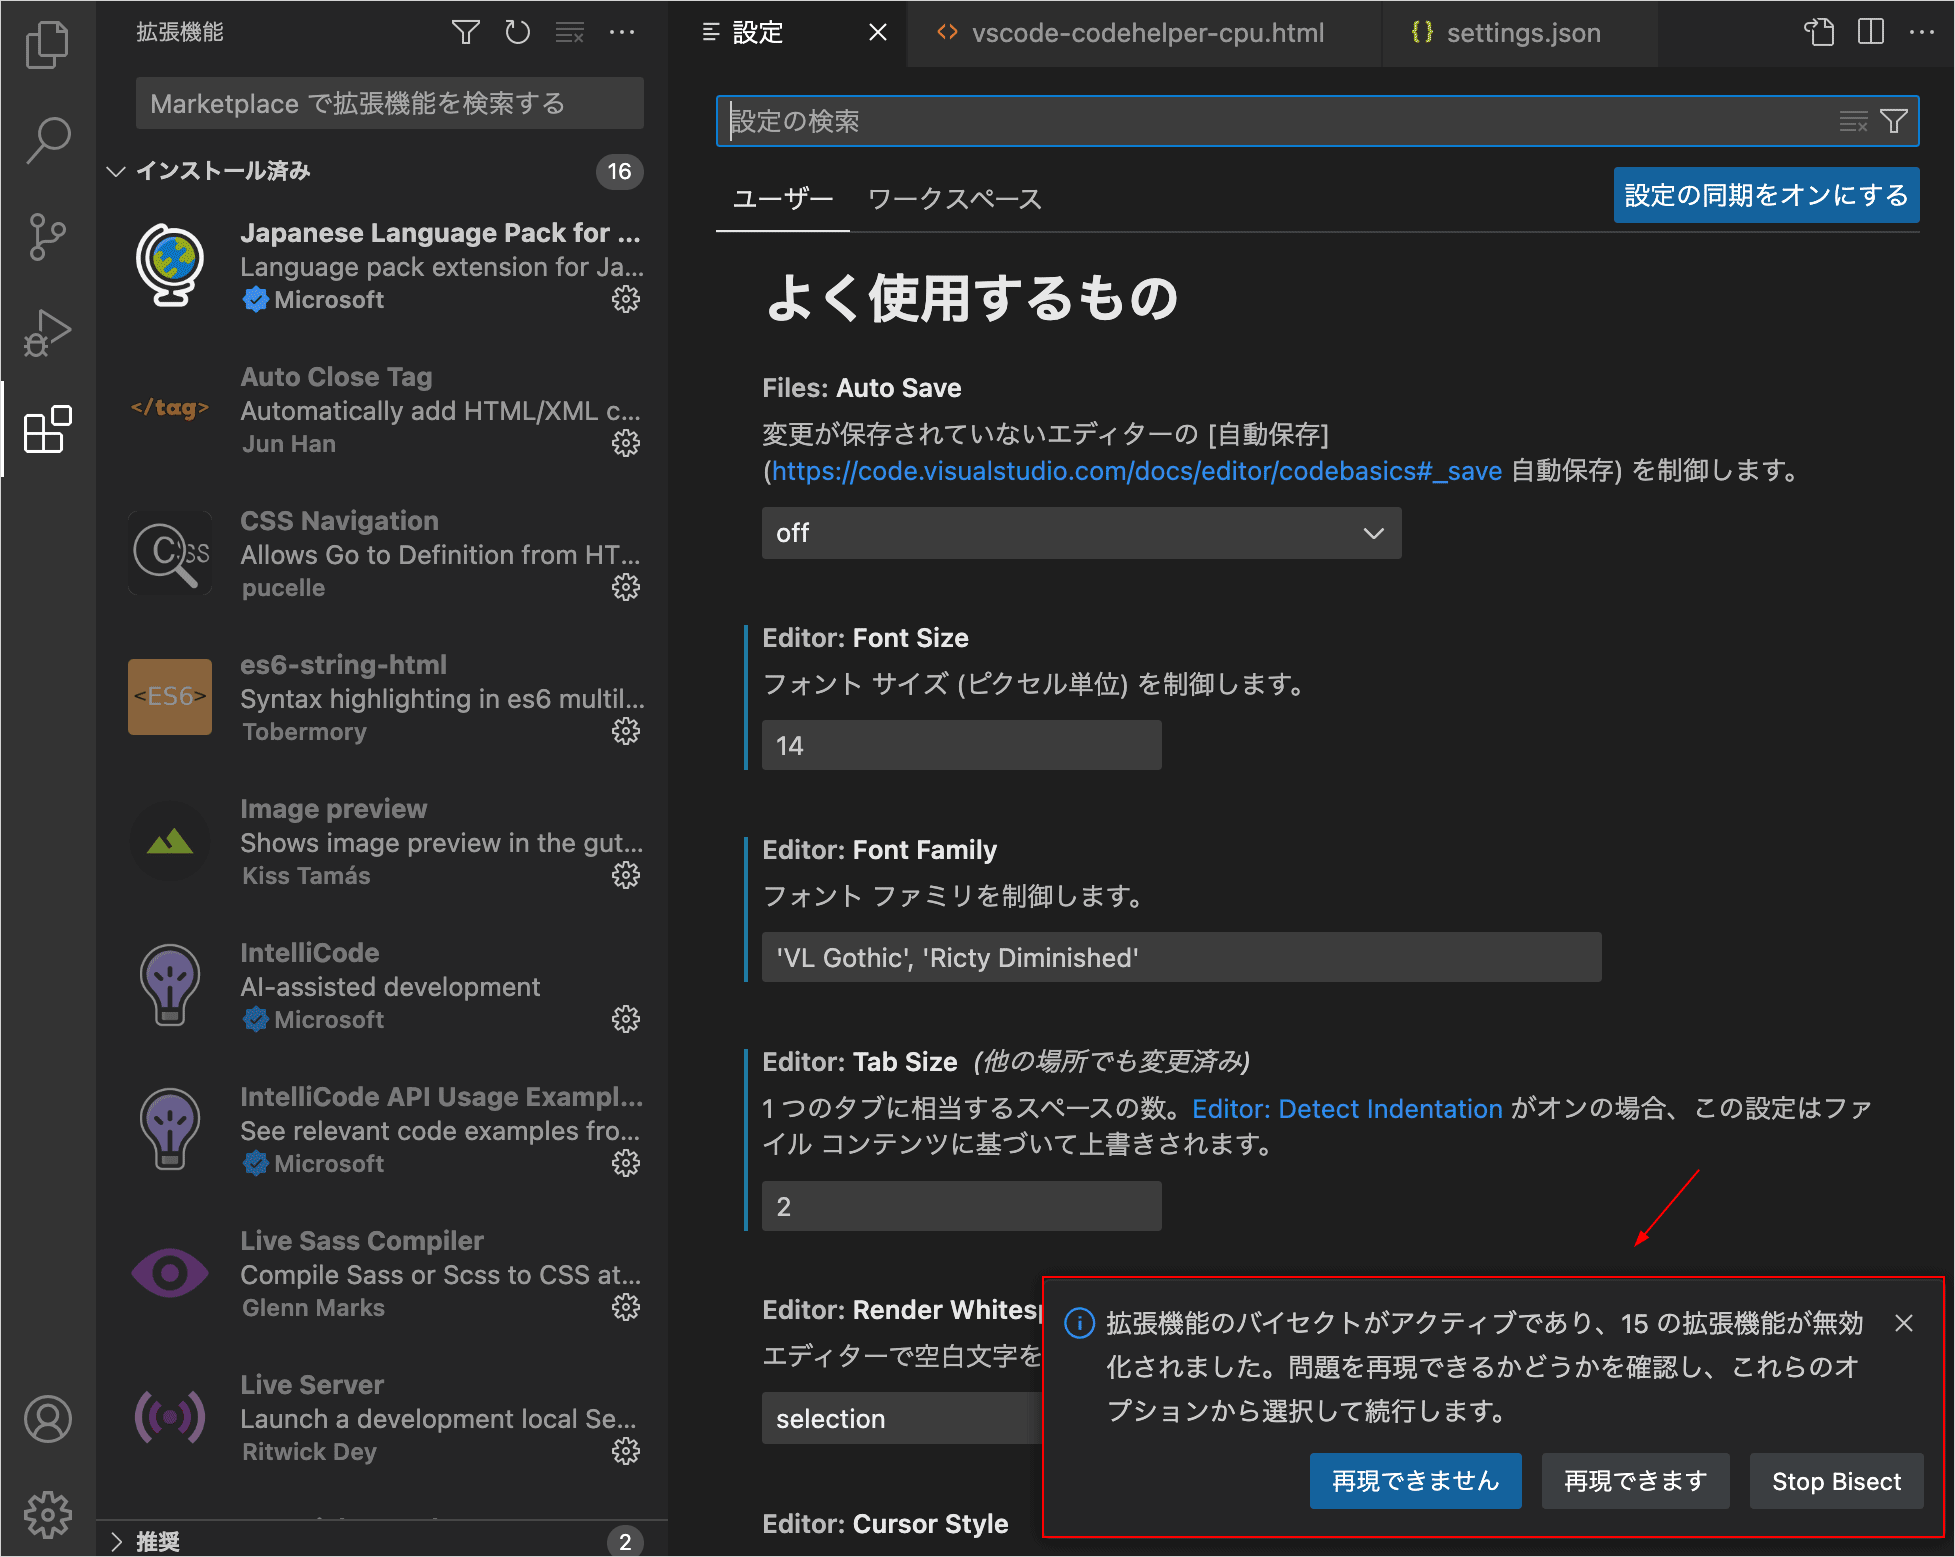Open gear for IntelliCode extension
This screenshot has width=1955, height=1557.
(x=626, y=1019)
